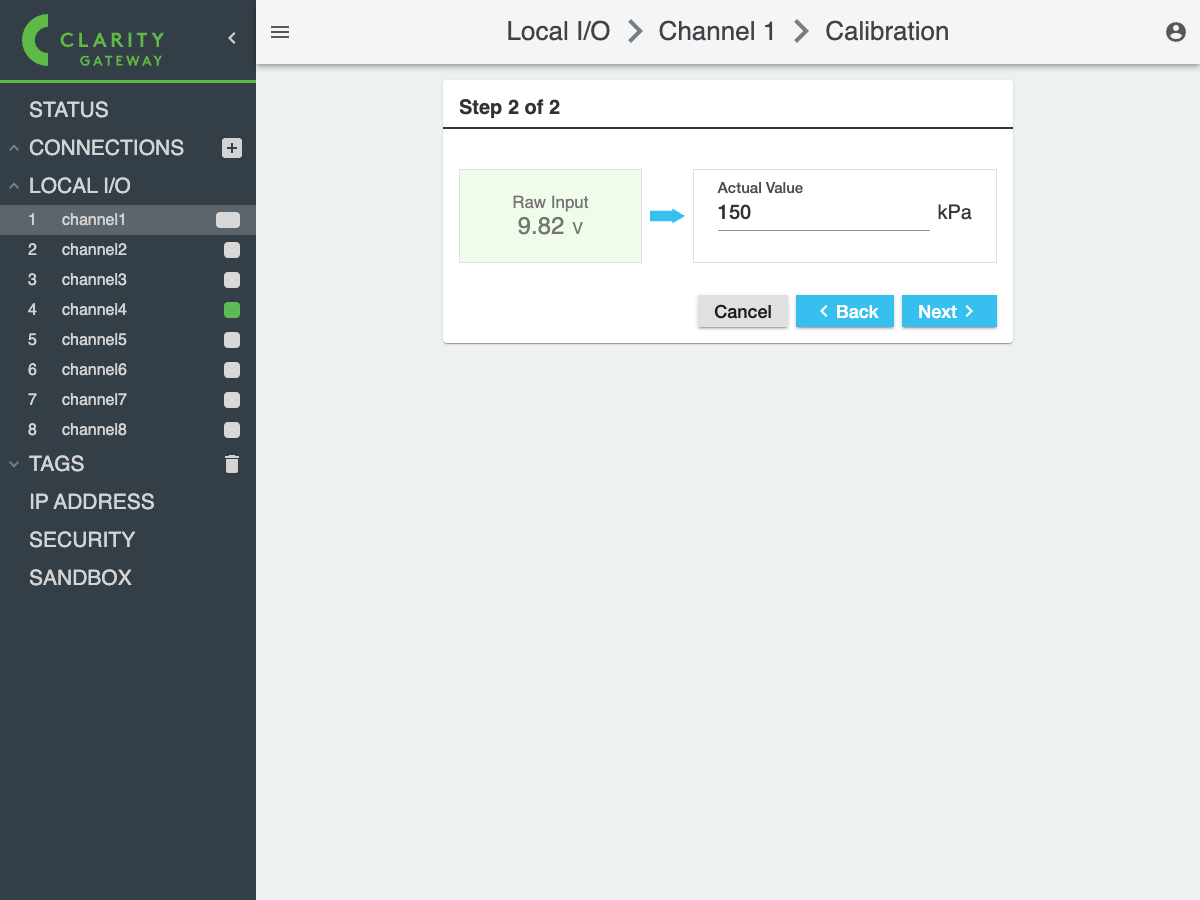Screen dimensions: 1200x900
Task: Click the trash icon beside Tags
Action: [x=232, y=464]
